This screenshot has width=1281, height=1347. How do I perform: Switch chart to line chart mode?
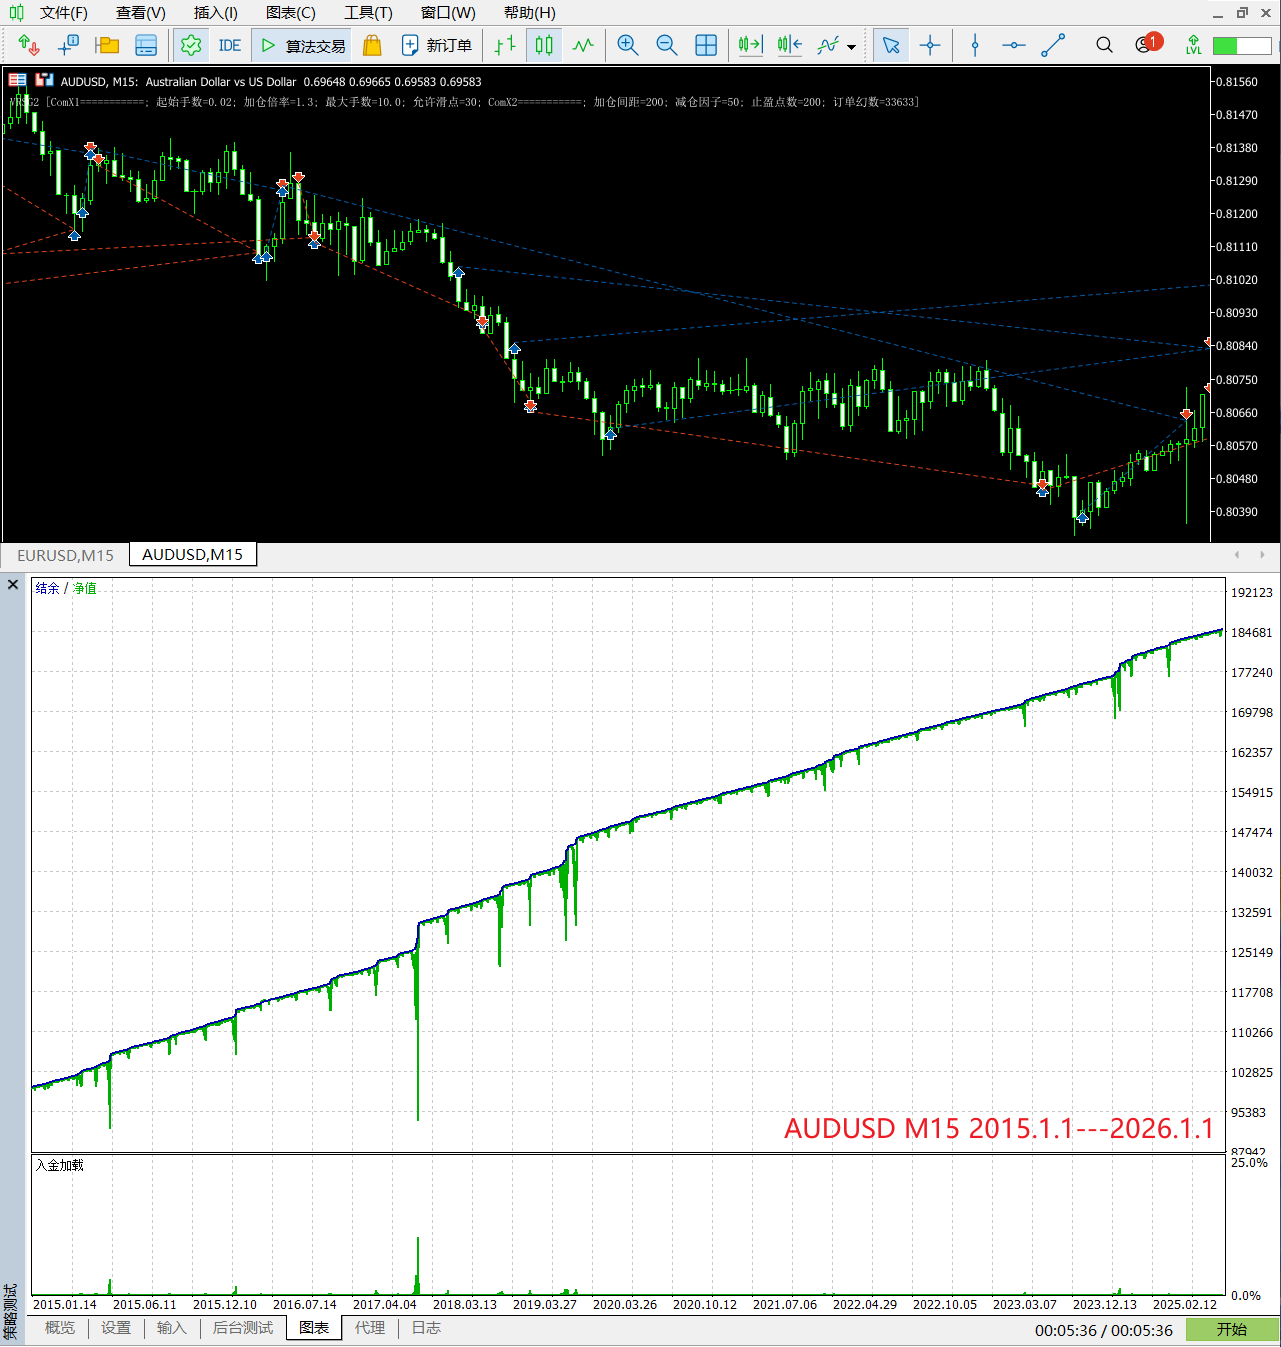(583, 45)
